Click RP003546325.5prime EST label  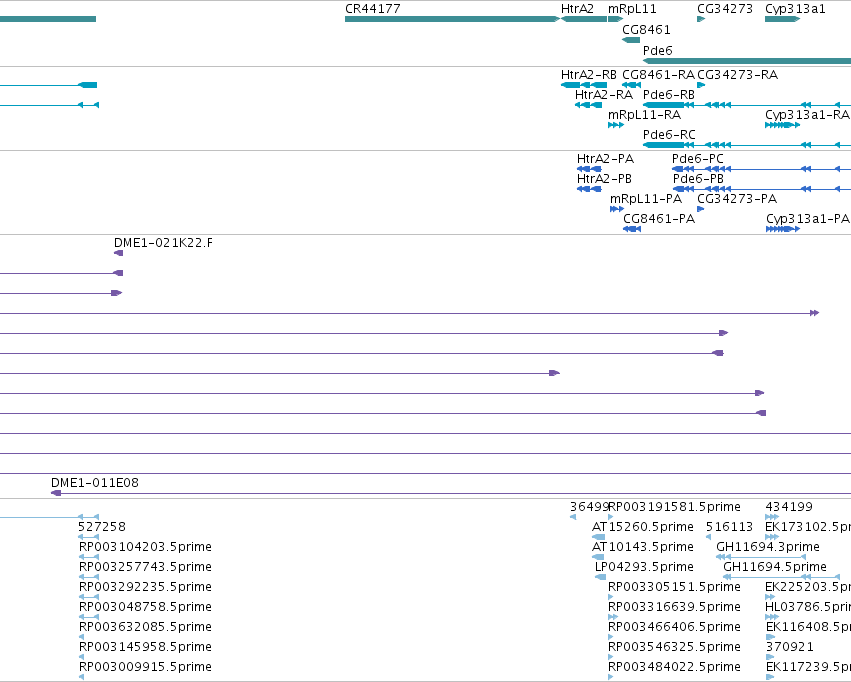[674, 647]
